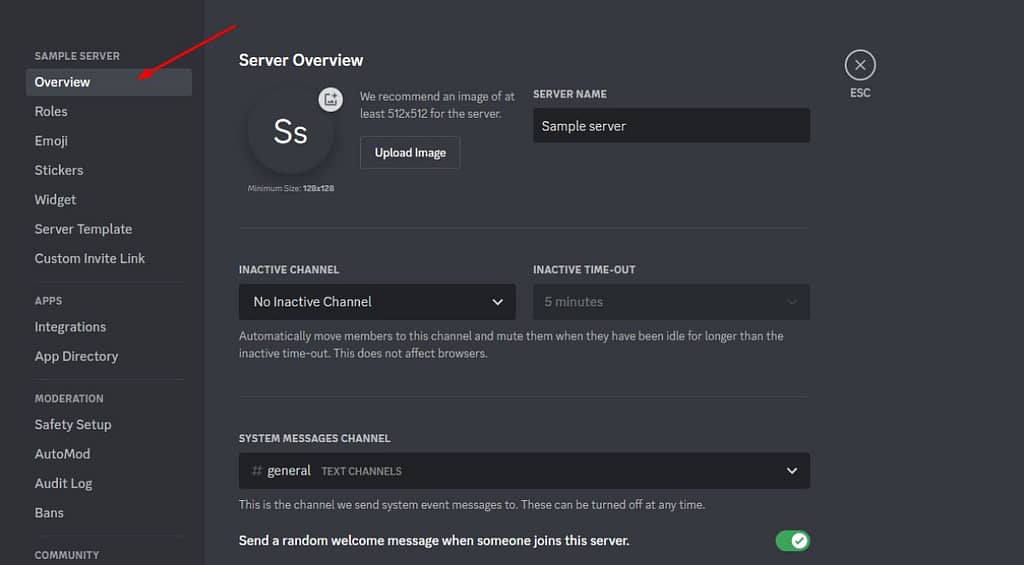This screenshot has height=565, width=1024.
Task: Click the Upload Image button
Action: pyautogui.click(x=410, y=153)
